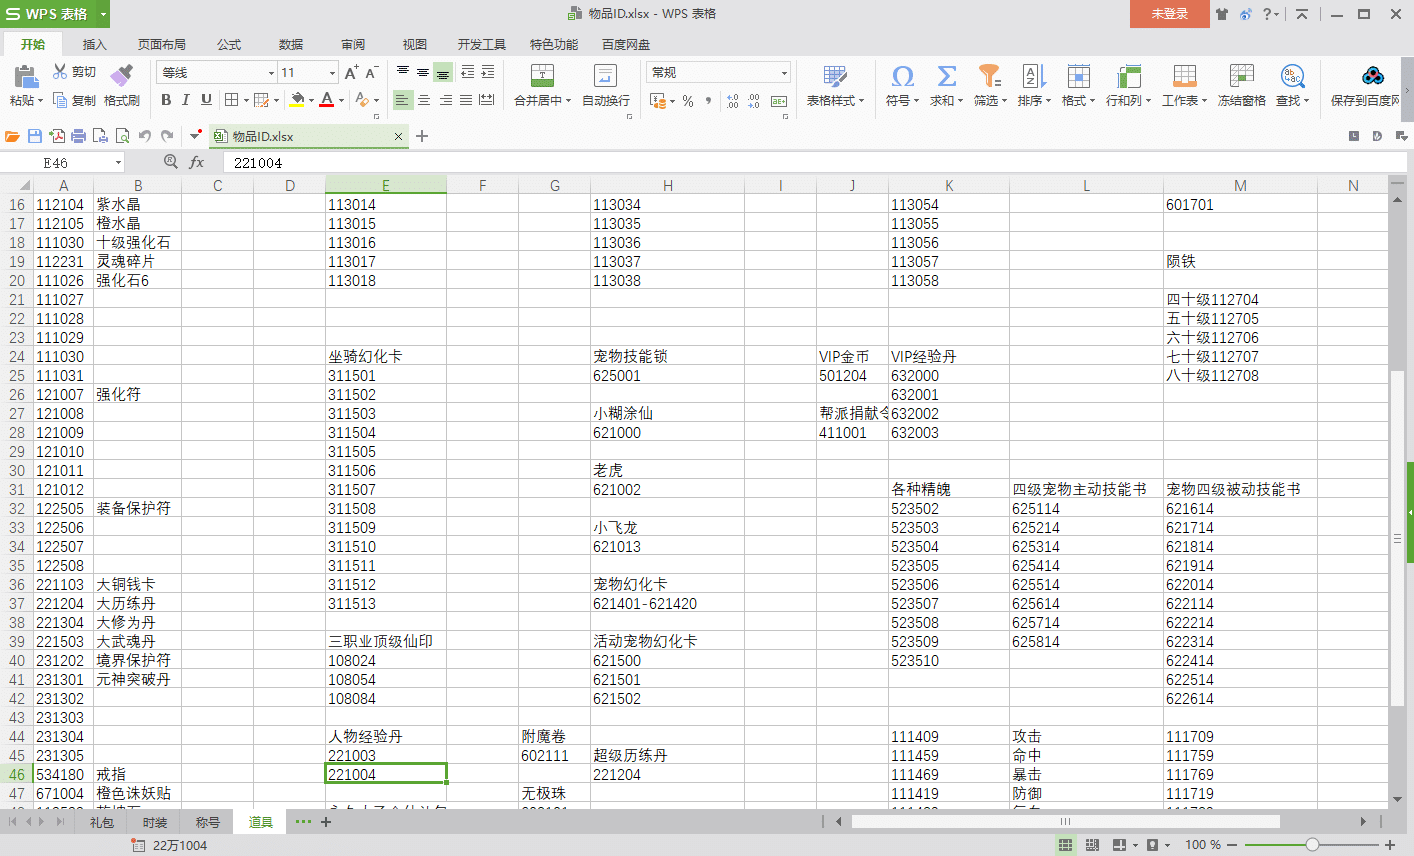Open the number format dropdown 常规

pos(783,73)
